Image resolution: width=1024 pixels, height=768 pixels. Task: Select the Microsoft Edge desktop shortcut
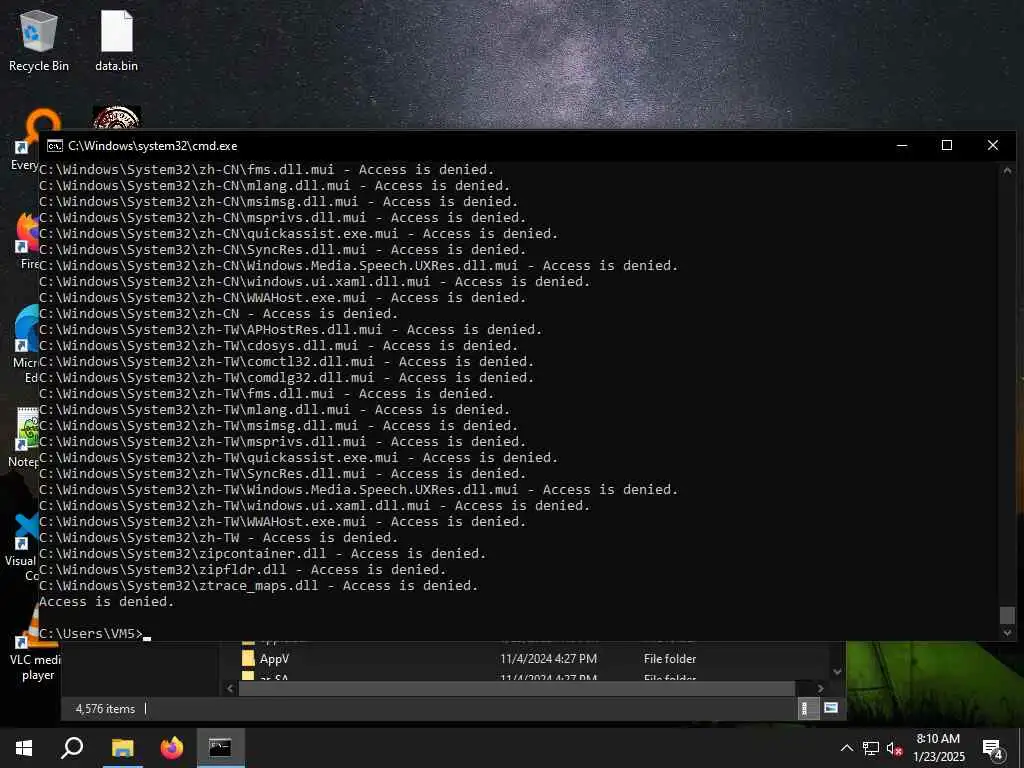(x=26, y=344)
